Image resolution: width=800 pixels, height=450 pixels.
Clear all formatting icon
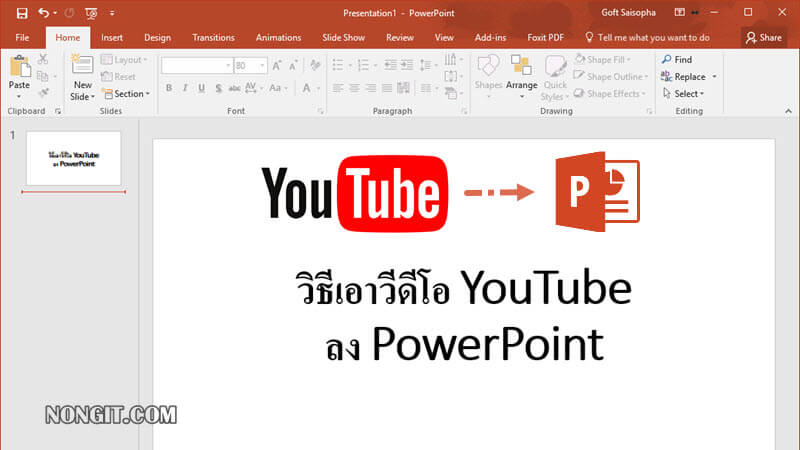315,65
